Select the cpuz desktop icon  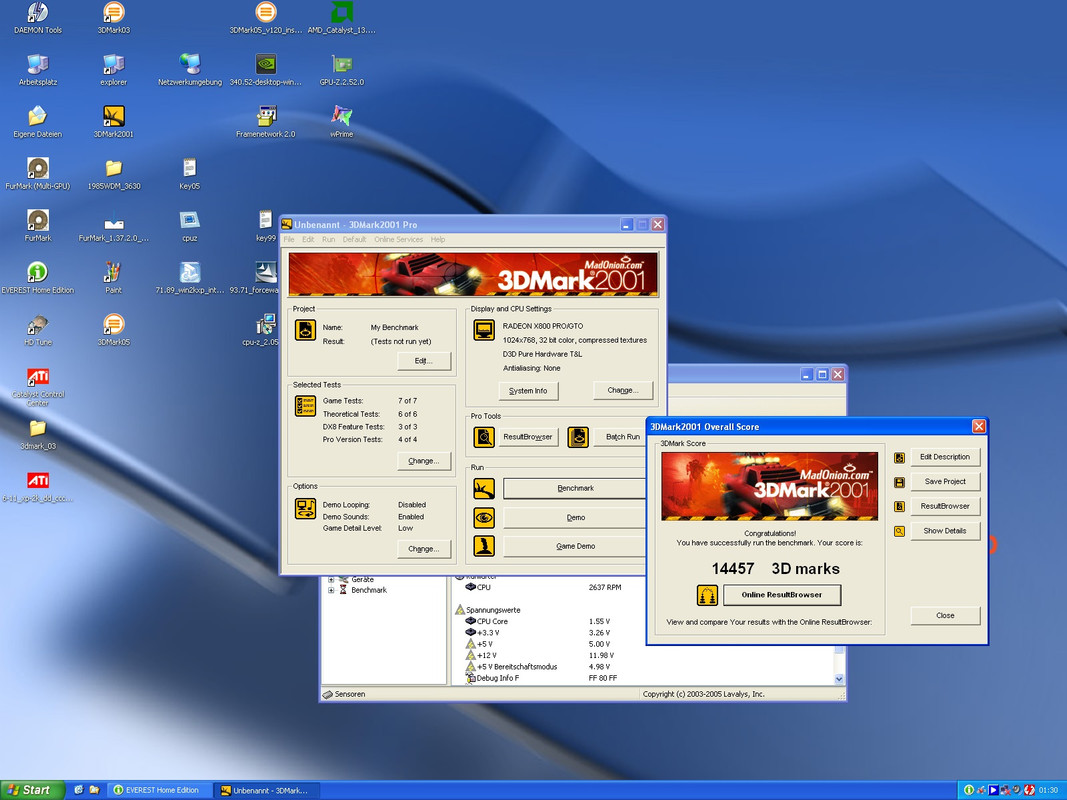189,226
